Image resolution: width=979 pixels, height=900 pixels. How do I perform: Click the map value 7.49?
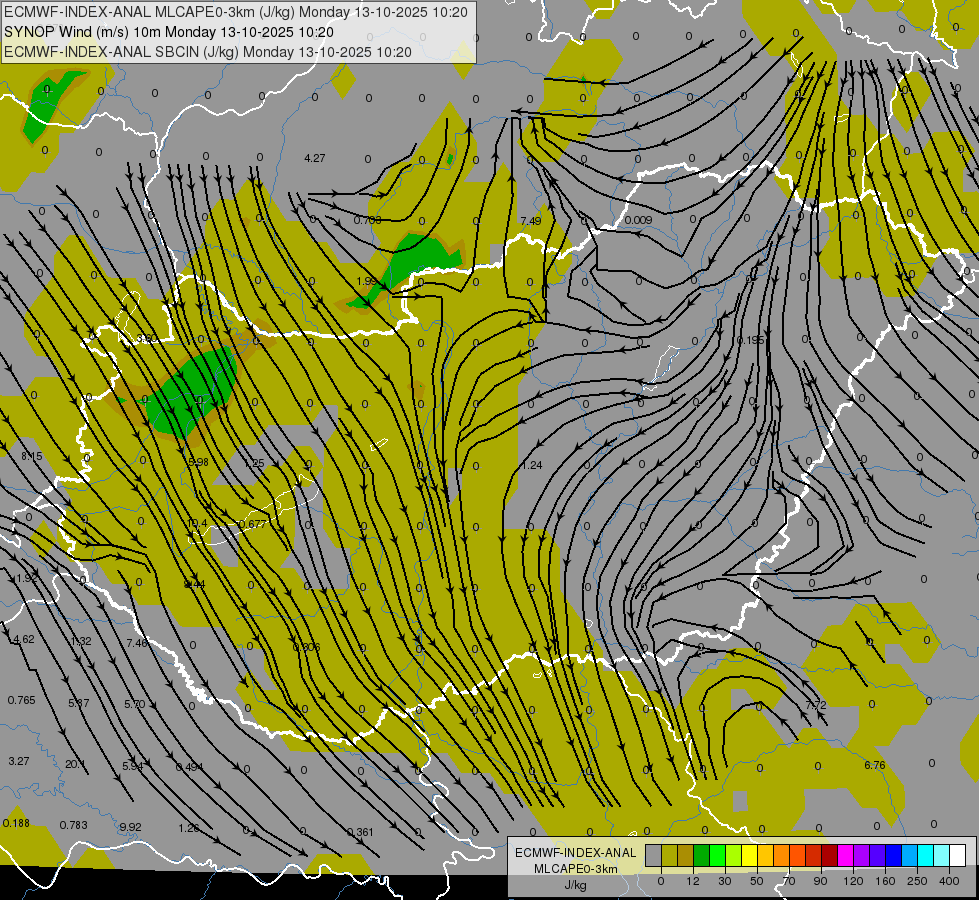(x=531, y=220)
